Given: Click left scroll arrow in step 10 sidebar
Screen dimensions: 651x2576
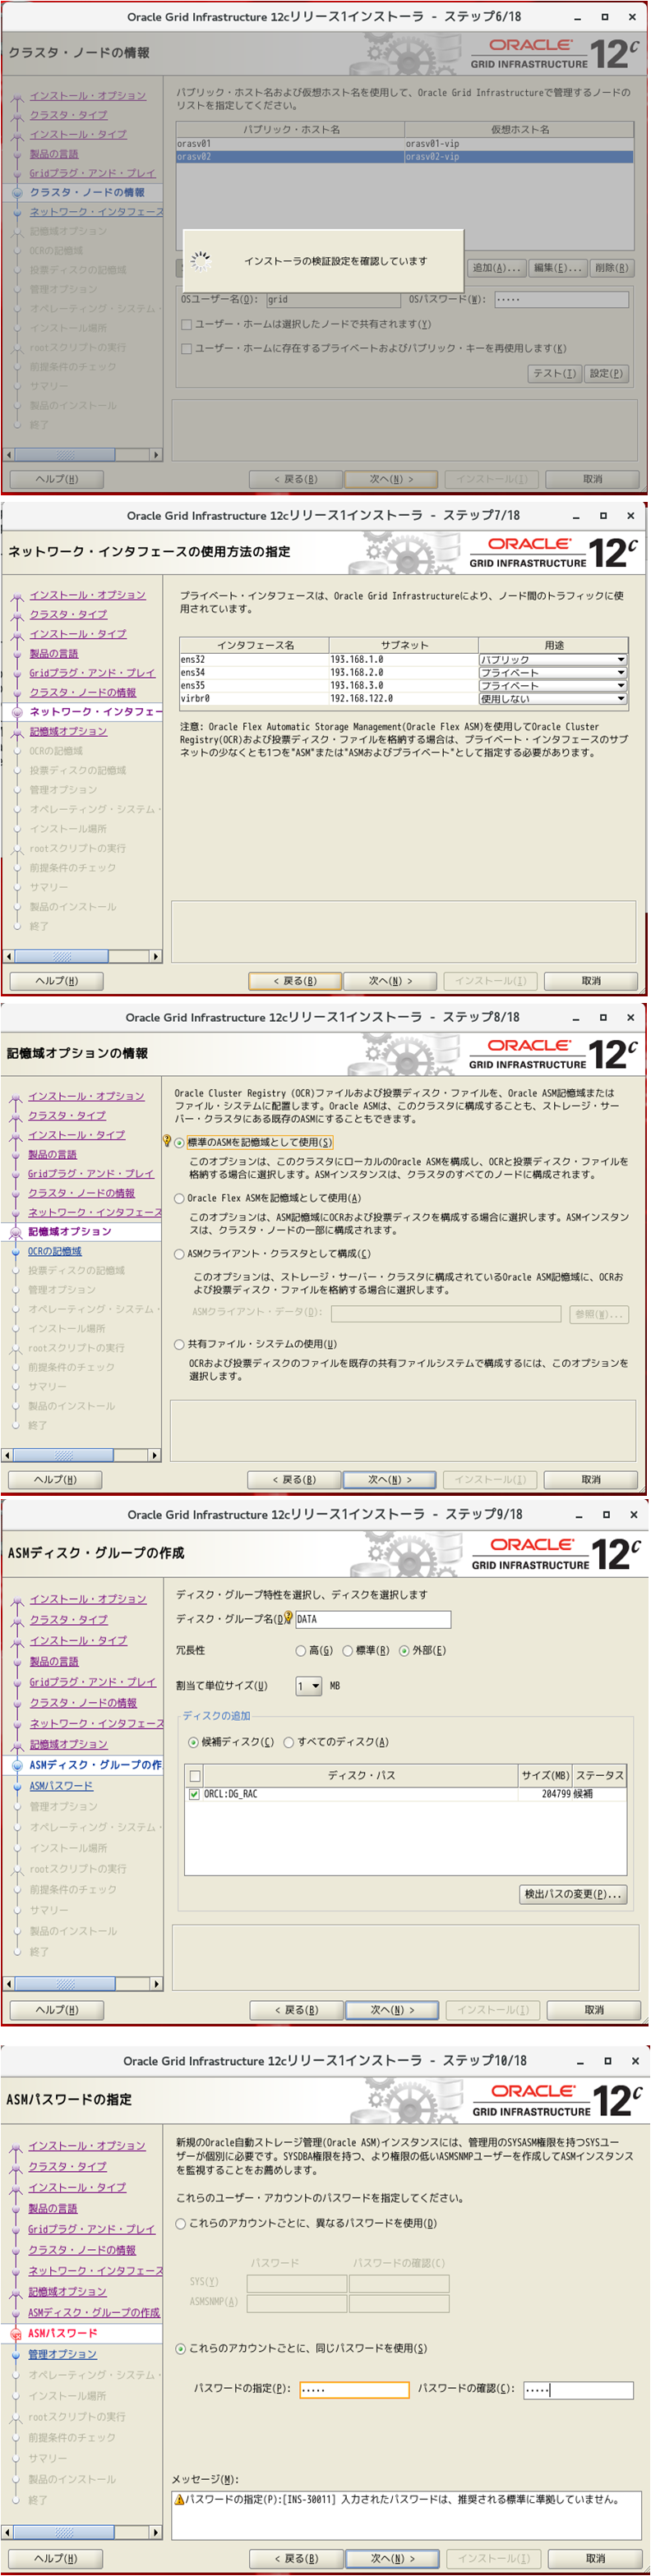Looking at the screenshot, I should tap(8, 2532).
